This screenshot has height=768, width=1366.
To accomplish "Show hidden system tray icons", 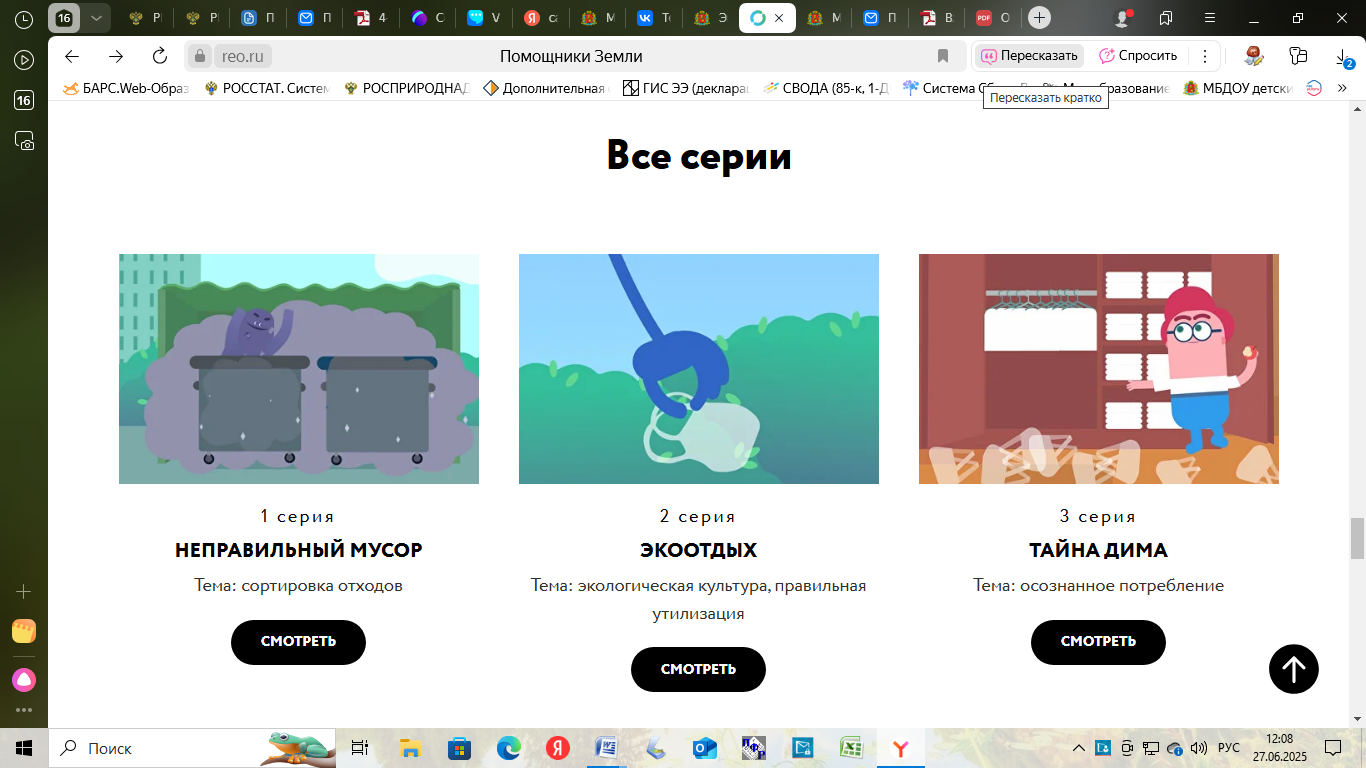I will pos(1078,748).
